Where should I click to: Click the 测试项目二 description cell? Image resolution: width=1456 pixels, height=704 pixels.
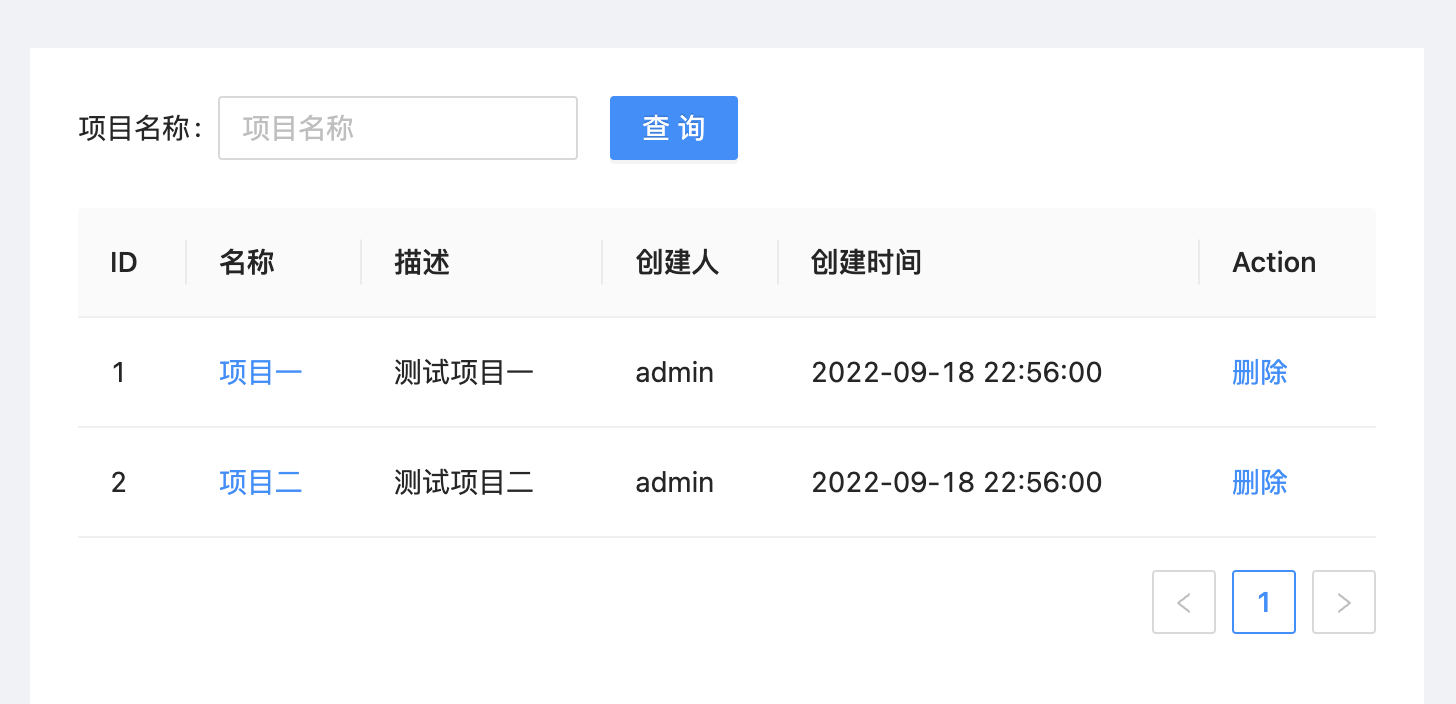pyautogui.click(x=482, y=483)
